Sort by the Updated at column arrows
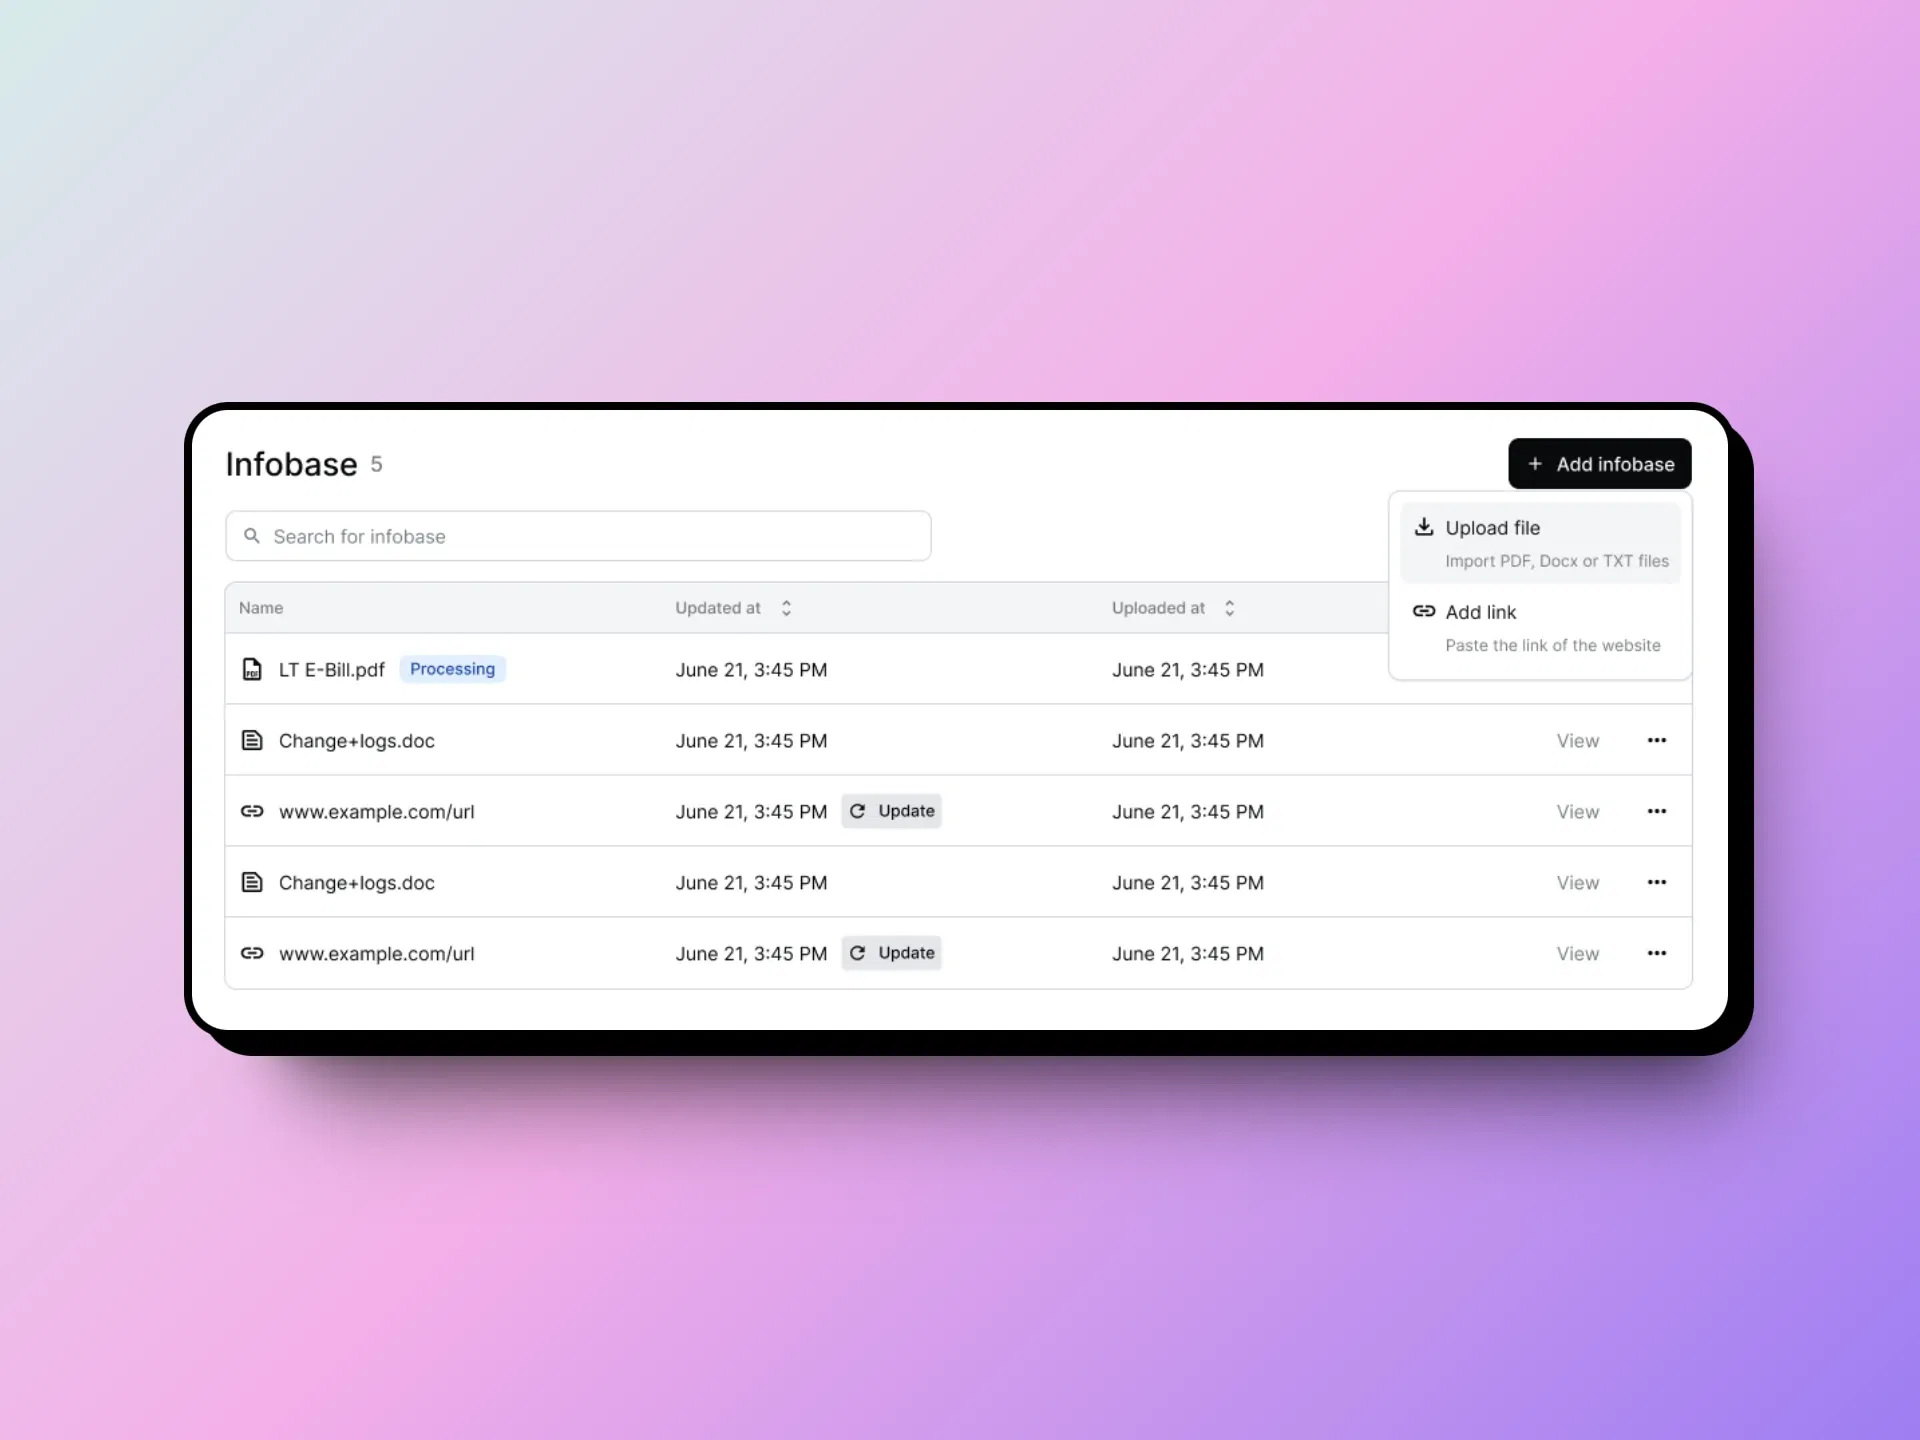This screenshot has width=1920, height=1440. [786, 608]
